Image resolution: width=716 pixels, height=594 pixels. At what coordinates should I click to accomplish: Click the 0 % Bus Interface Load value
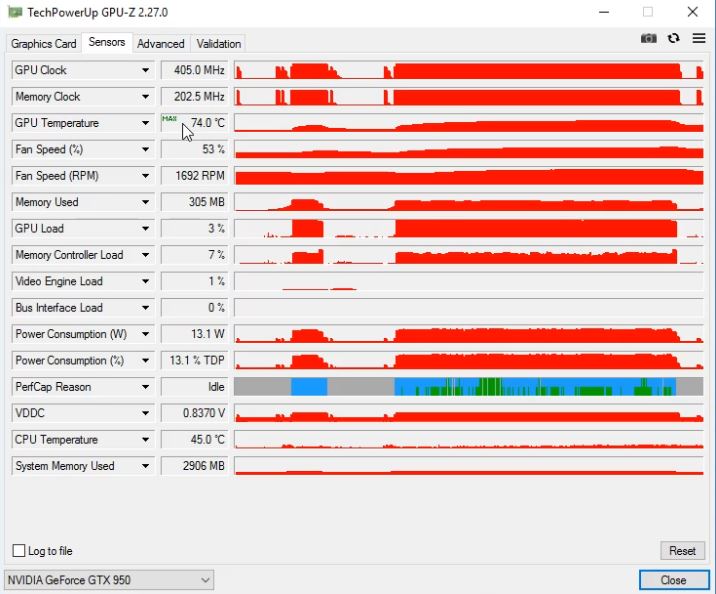pos(194,308)
